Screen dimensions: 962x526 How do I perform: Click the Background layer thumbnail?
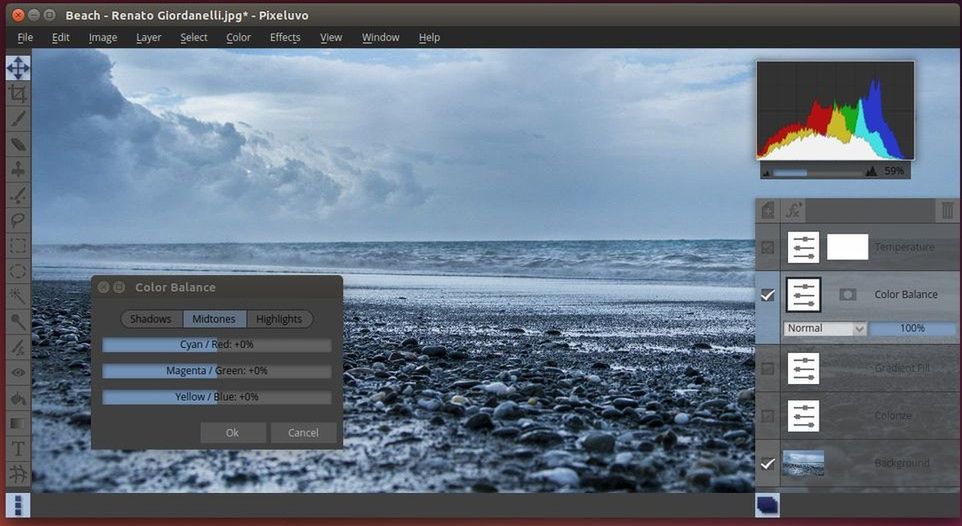point(803,464)
